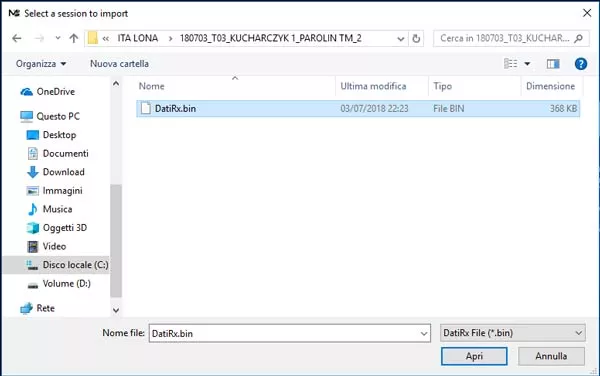Open the help question mark
The height and width of the screenshot is (376, 600).
580,63
